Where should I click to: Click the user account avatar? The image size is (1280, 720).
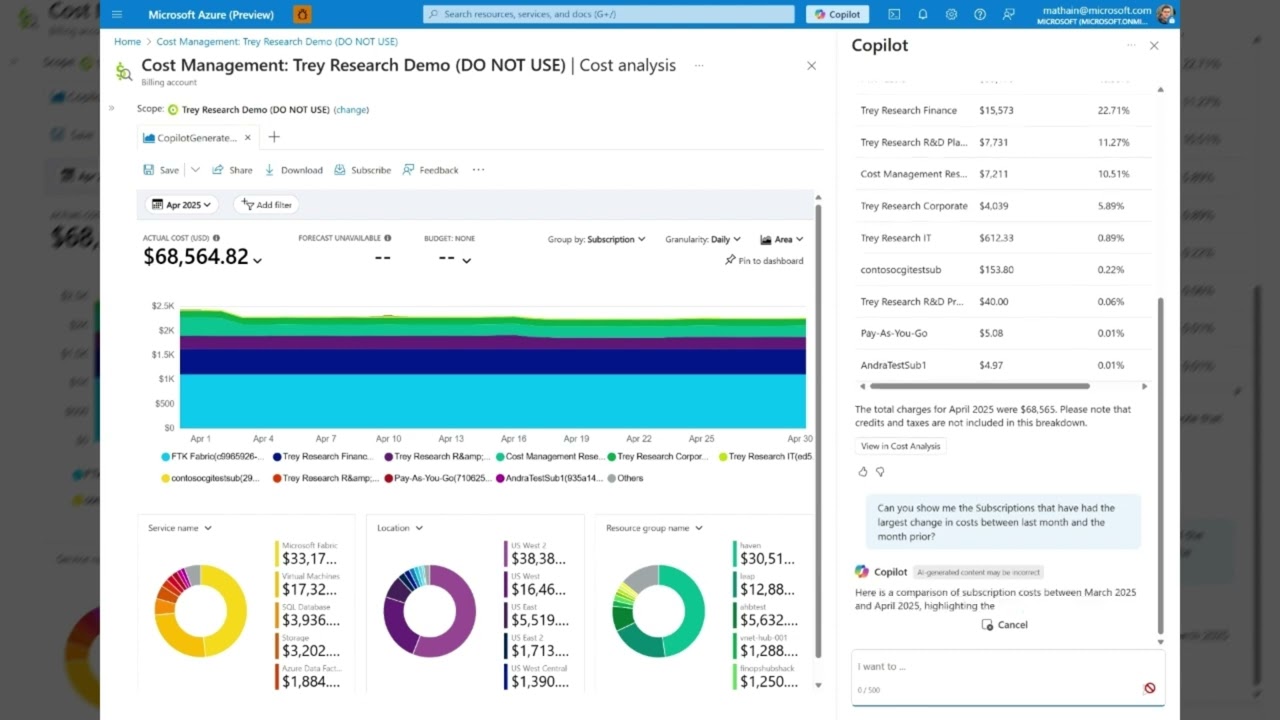coord(1165,14)
